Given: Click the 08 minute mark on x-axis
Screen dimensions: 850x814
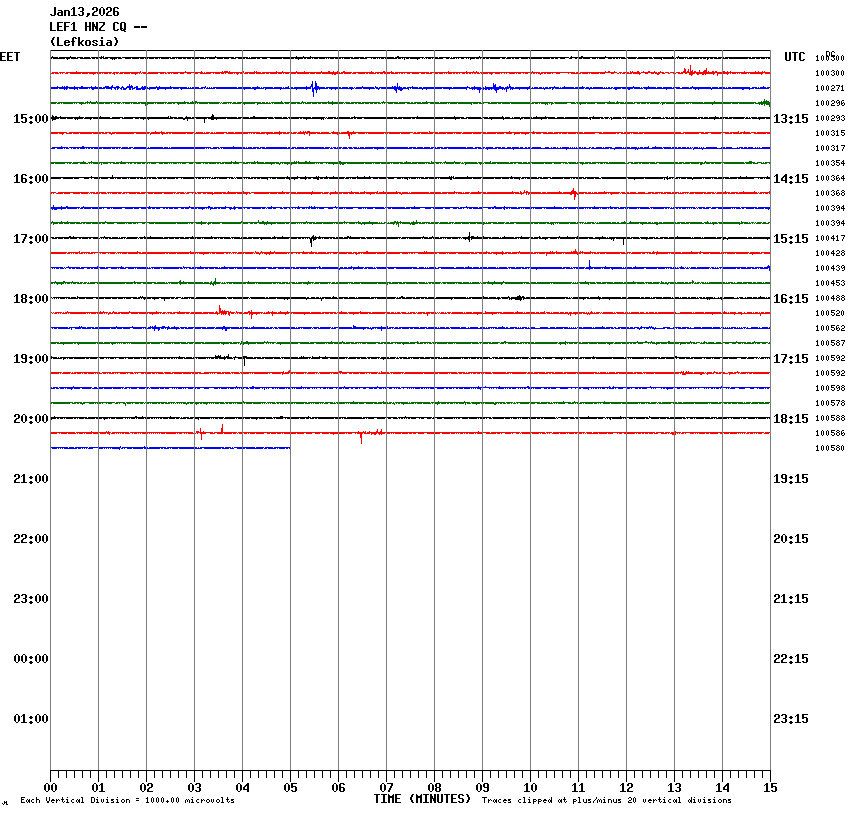Looking at the screenshot, I should (x=434, y=788).
